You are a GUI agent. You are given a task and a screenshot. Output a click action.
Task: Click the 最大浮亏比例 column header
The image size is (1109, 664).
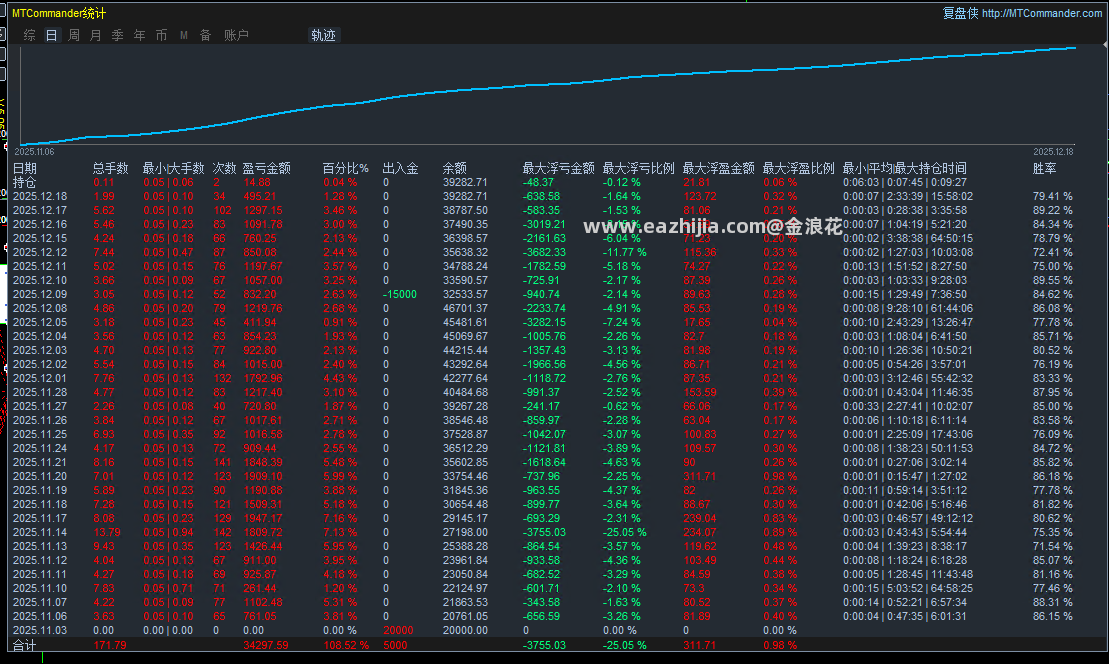click(x=638, y=168)
